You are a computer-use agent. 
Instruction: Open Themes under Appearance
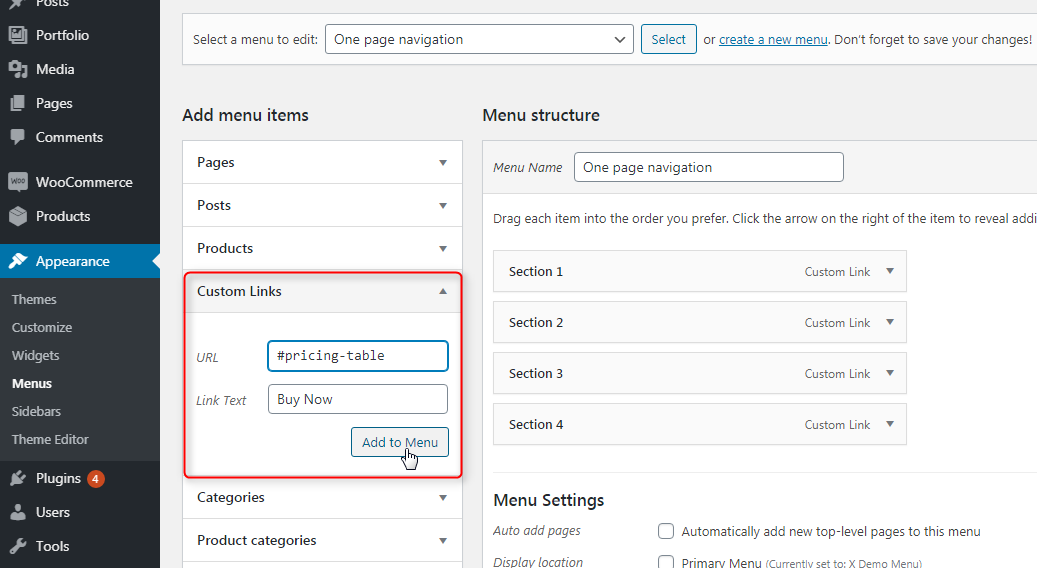click(34, 300)
